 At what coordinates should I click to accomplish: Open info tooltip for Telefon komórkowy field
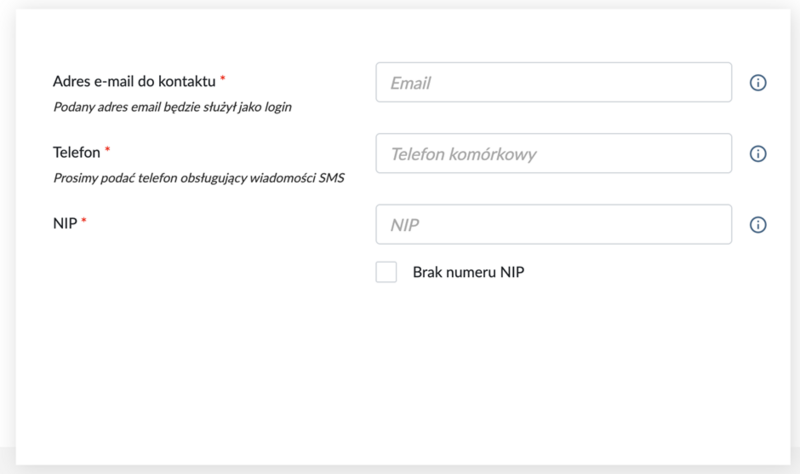pos(757,154)
